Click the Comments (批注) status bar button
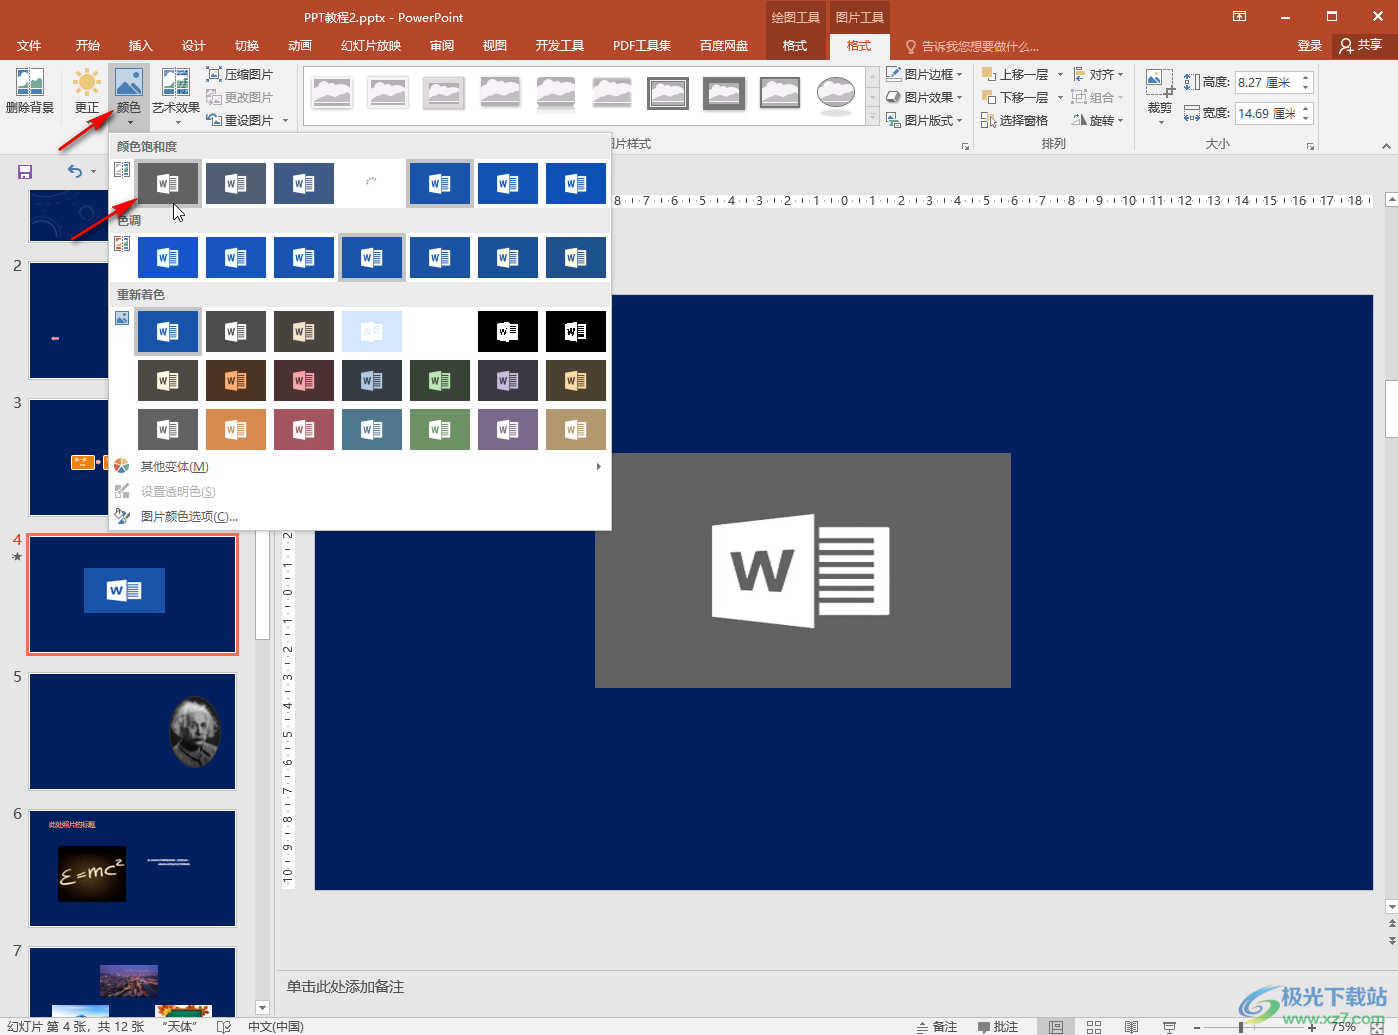 pos(998,1026)
